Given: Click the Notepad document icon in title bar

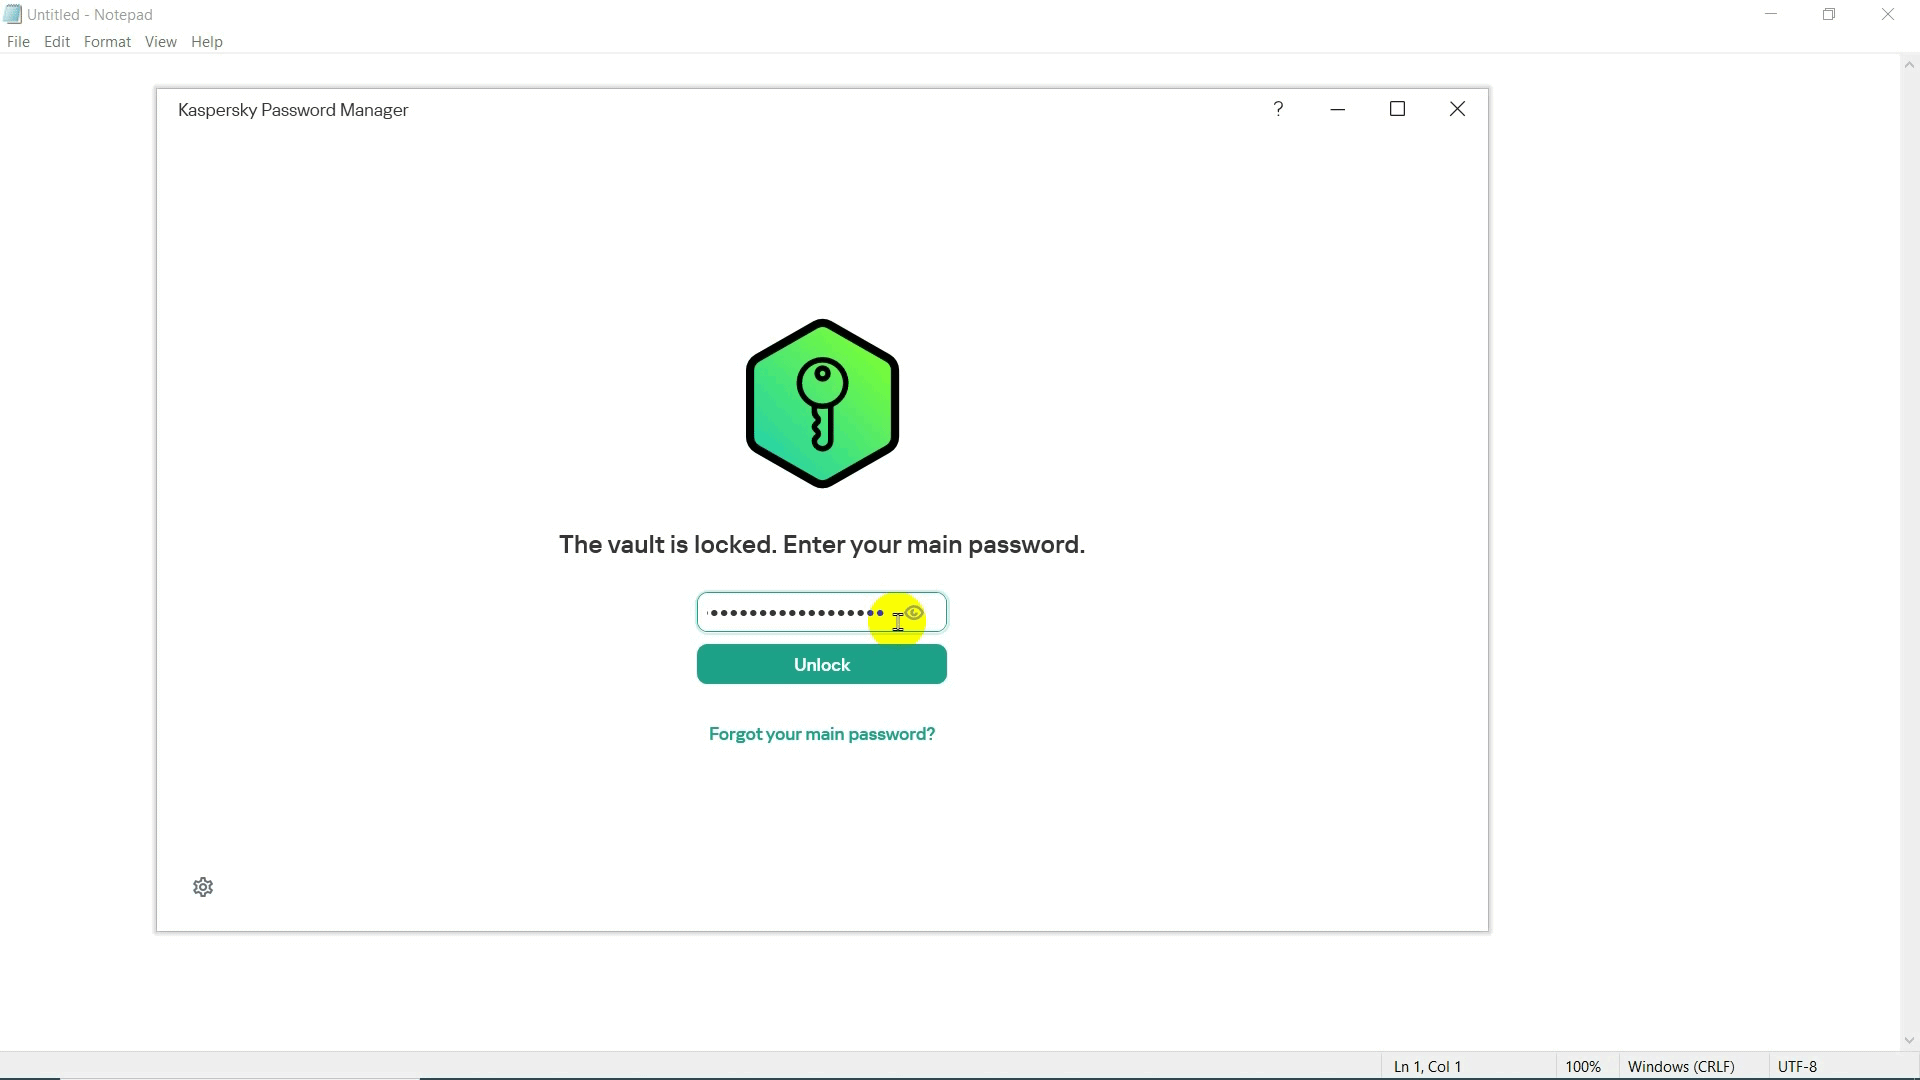Looking at the screenshot, I should (12, 14).
